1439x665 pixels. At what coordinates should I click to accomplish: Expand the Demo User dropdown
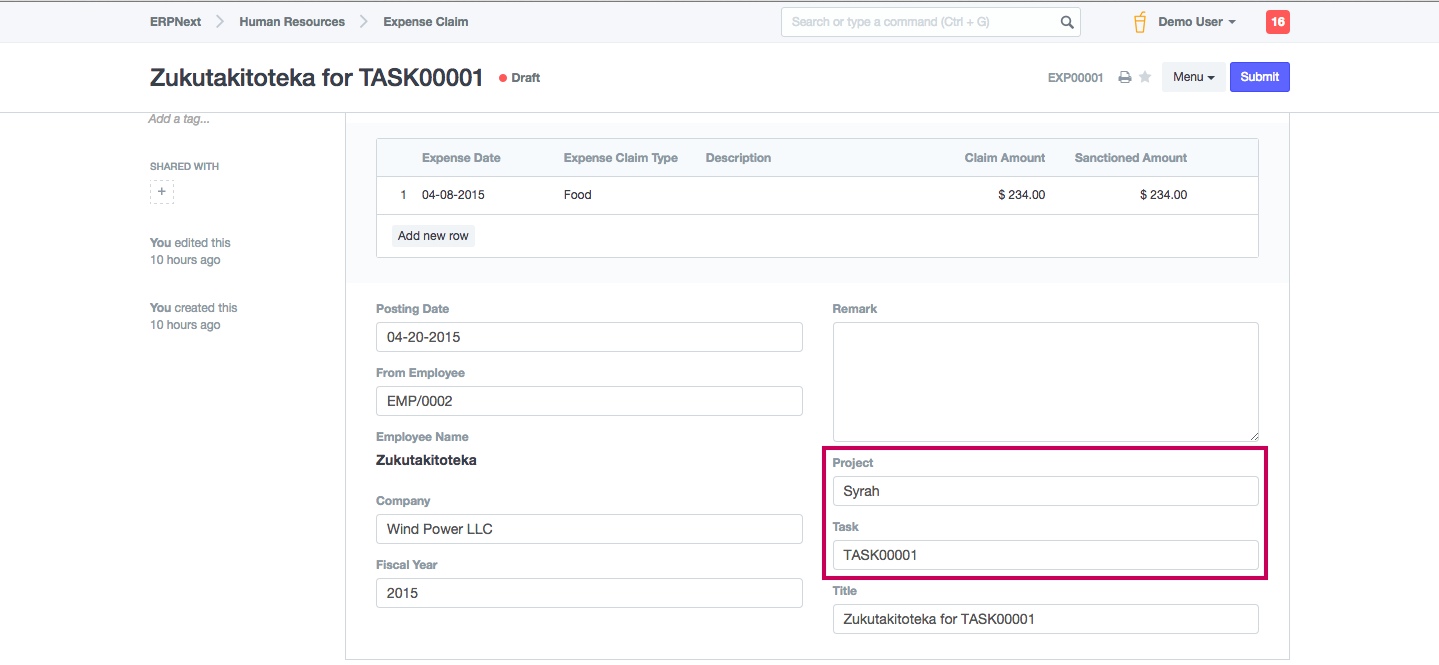1197,22
